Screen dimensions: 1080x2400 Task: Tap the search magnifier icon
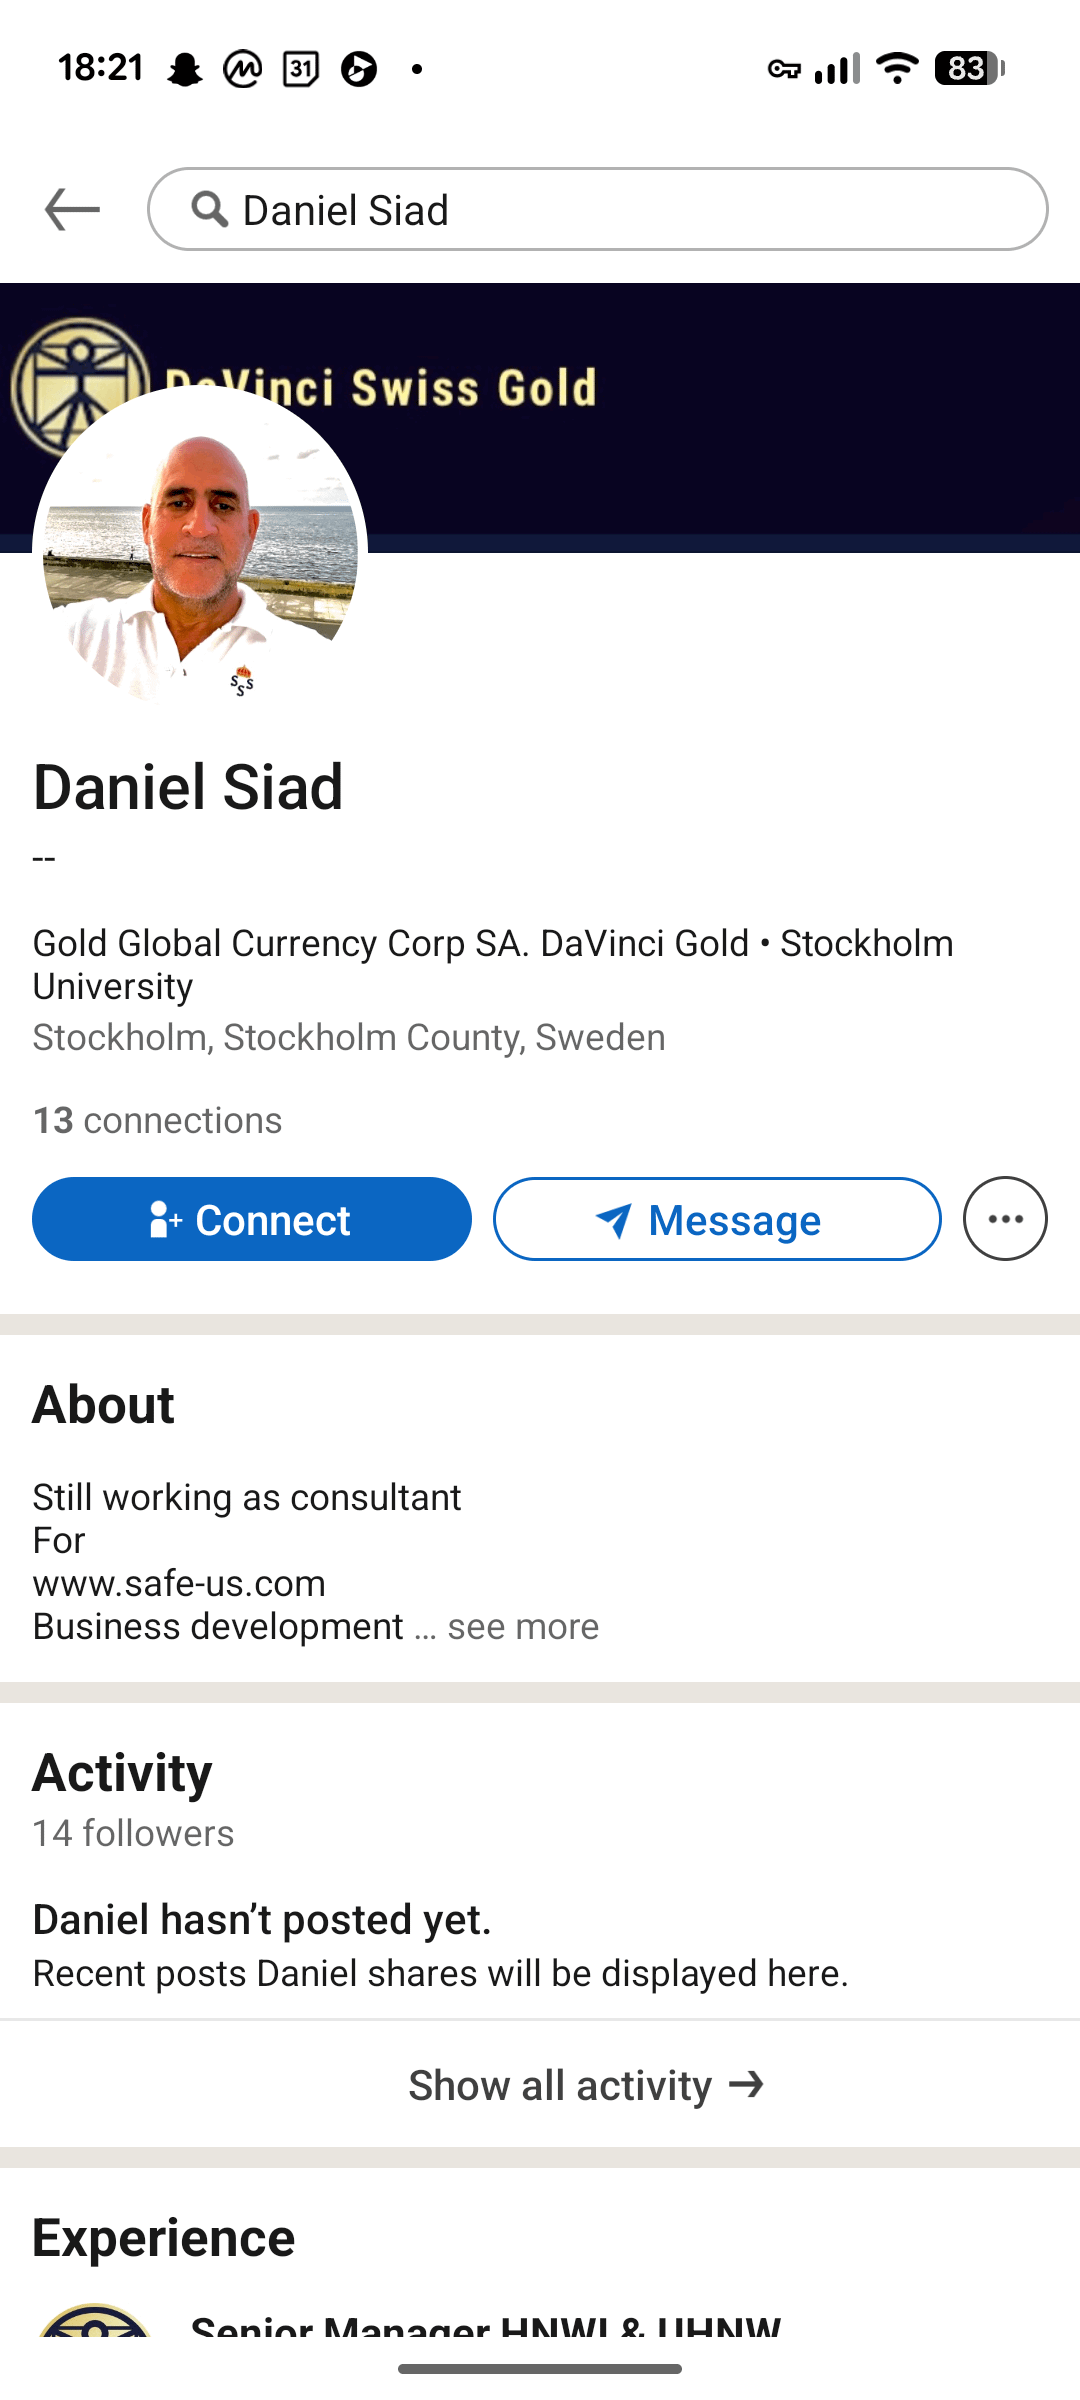pyautogui.click(x=210, y=210)
